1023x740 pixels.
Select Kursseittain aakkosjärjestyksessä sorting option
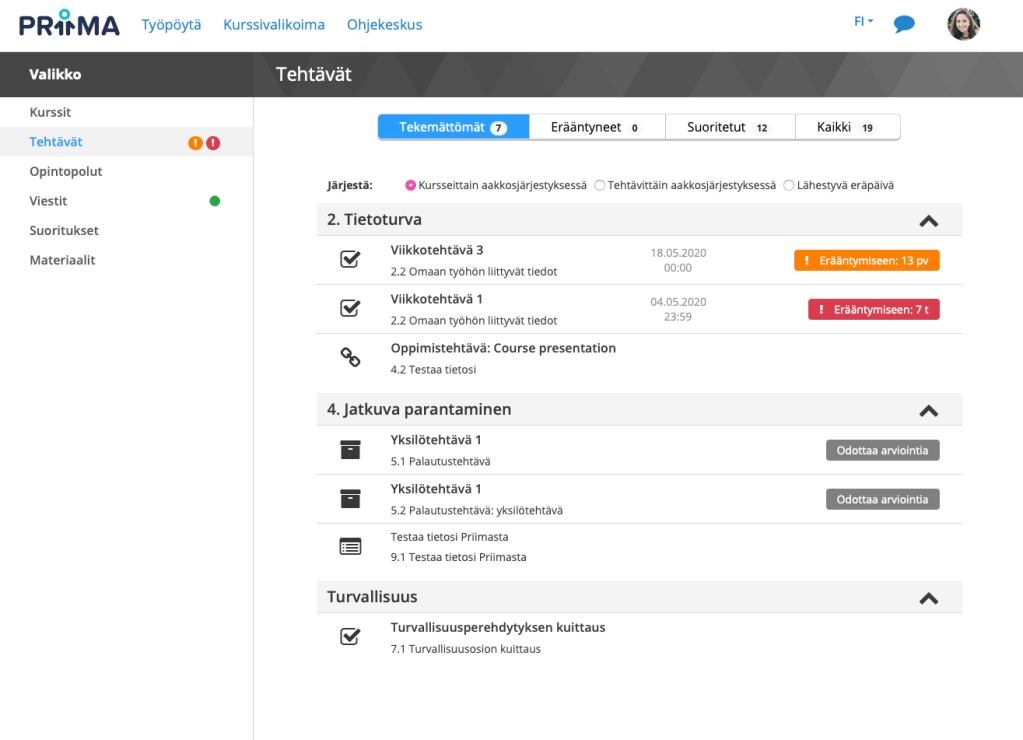410,185
